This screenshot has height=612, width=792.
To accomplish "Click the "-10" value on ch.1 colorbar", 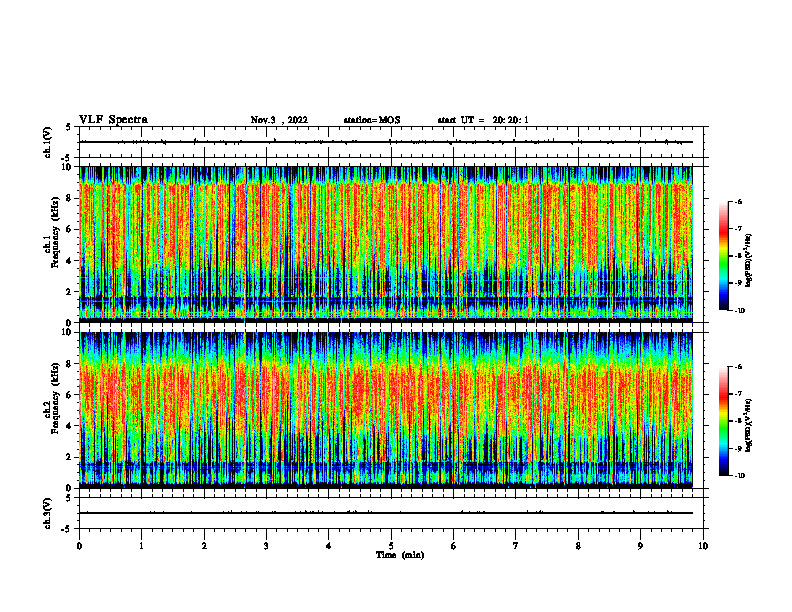I will pos(739,311).
